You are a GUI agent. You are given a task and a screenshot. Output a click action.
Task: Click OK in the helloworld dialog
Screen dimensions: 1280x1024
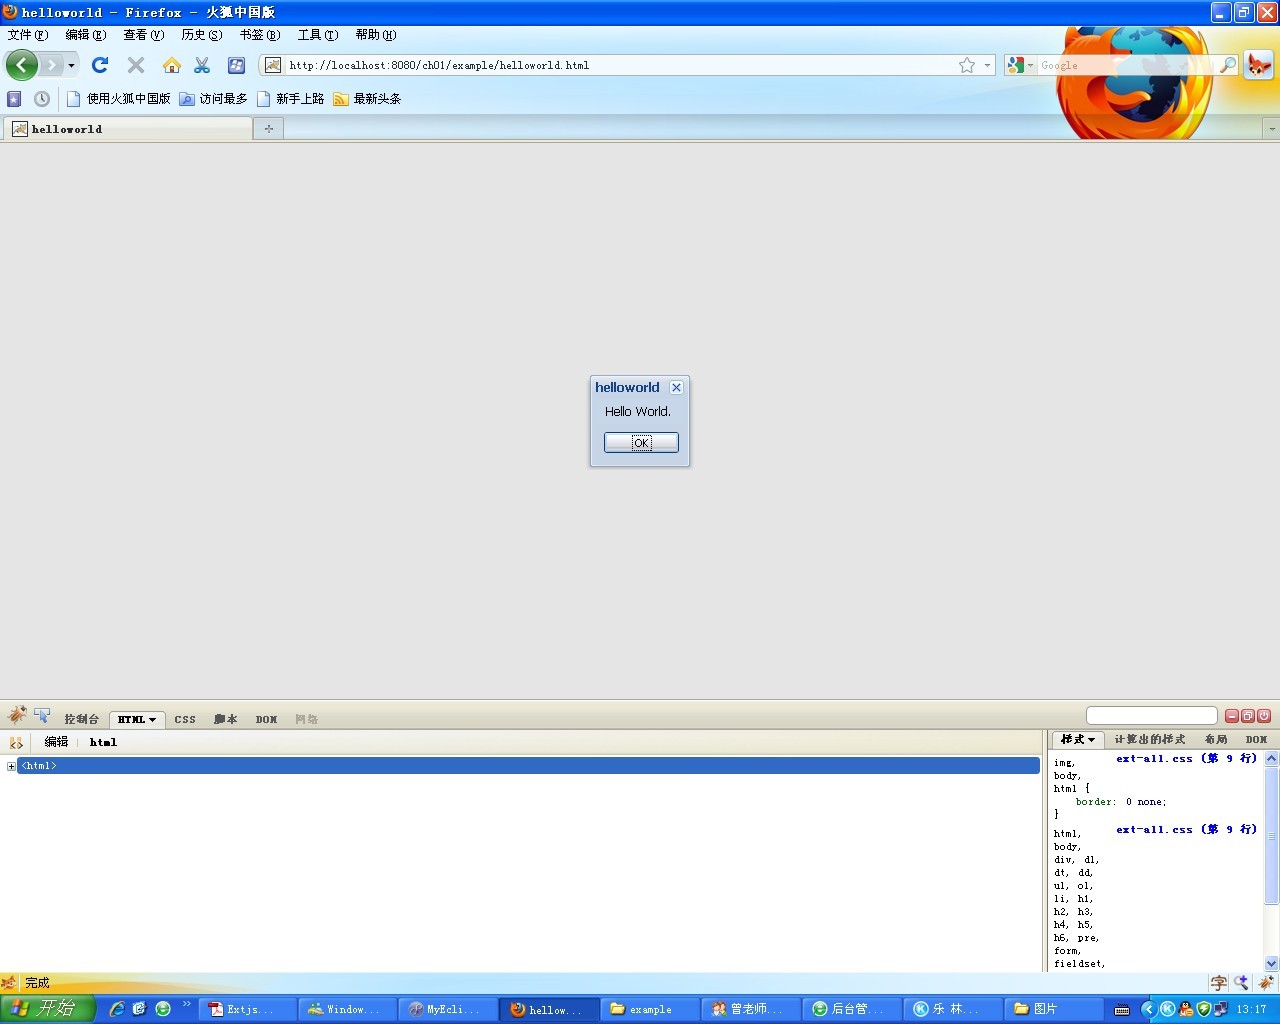coord(641,442)
